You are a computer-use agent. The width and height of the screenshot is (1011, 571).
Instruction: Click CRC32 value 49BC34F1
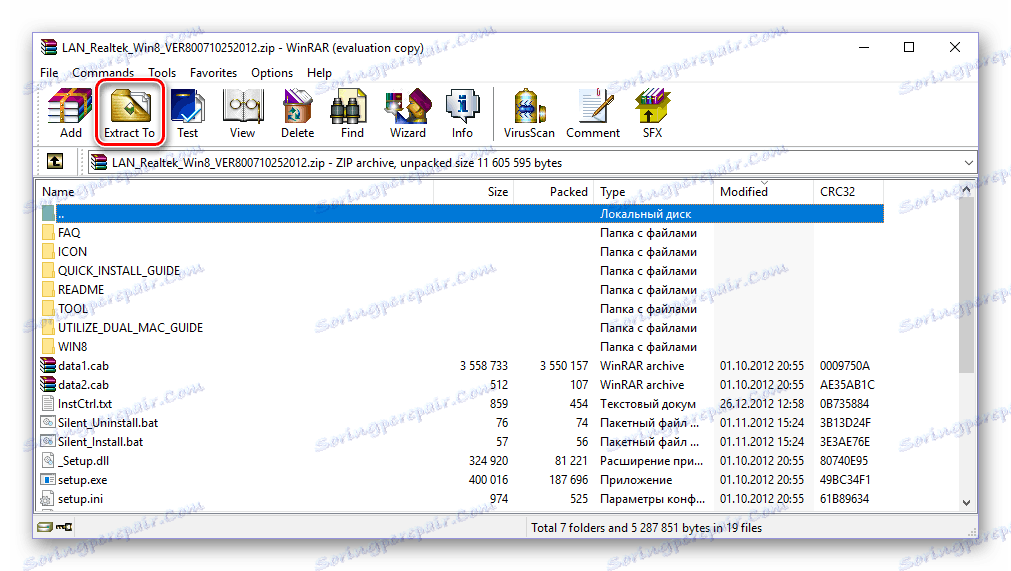pos(845,479)
